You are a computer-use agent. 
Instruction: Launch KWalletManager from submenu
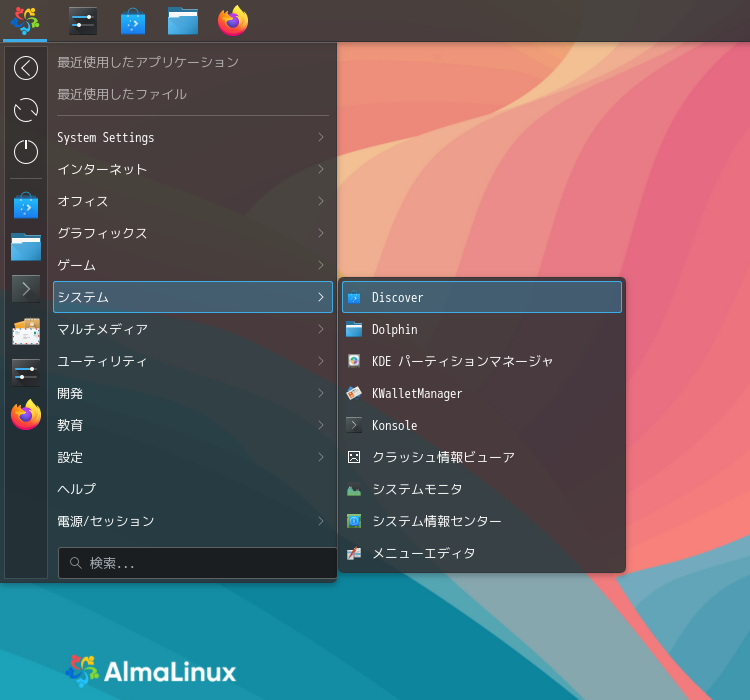coord(482,393)
